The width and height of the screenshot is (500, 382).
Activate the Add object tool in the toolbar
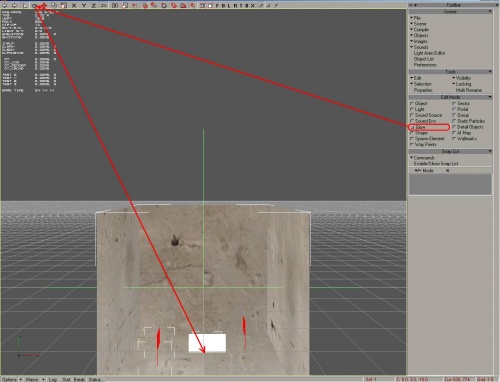coord(34,5)
